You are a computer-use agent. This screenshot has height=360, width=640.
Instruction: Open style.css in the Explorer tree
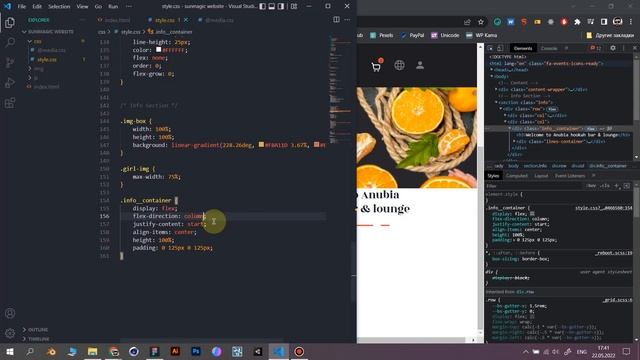pyautogui.click(x=47, y=60)
